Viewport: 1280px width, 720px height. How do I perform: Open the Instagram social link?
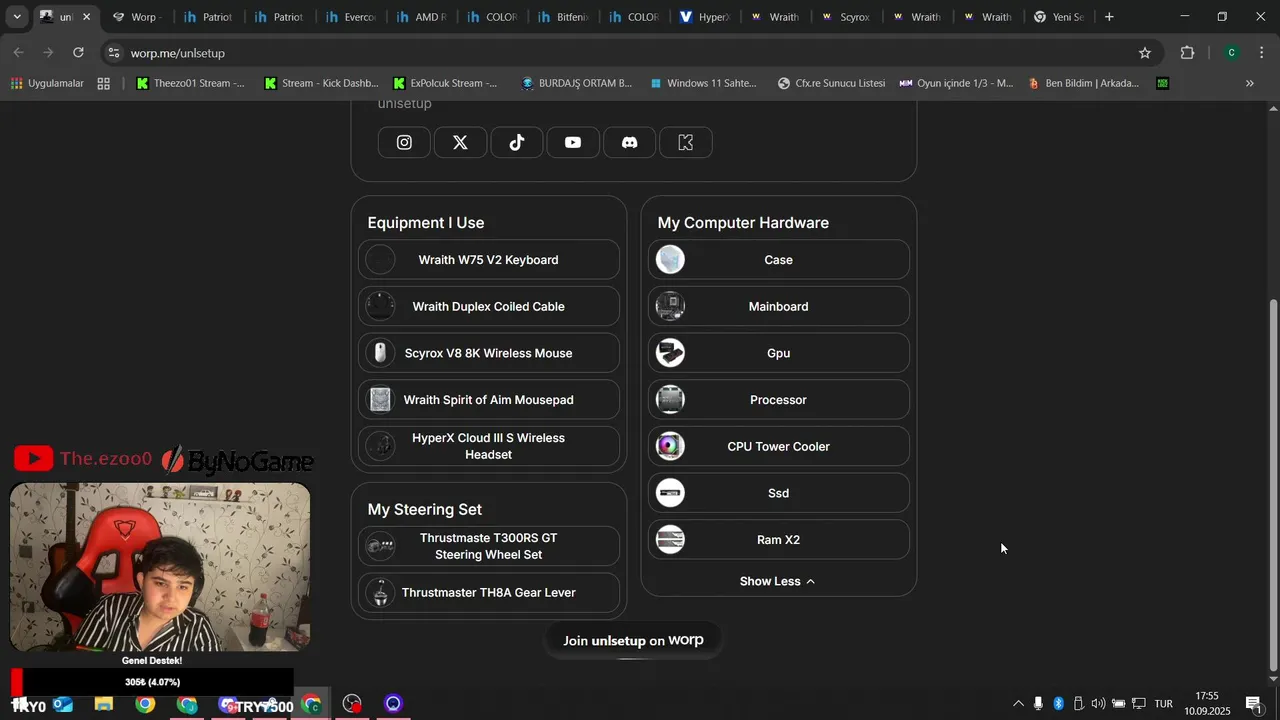pos(404,142)
